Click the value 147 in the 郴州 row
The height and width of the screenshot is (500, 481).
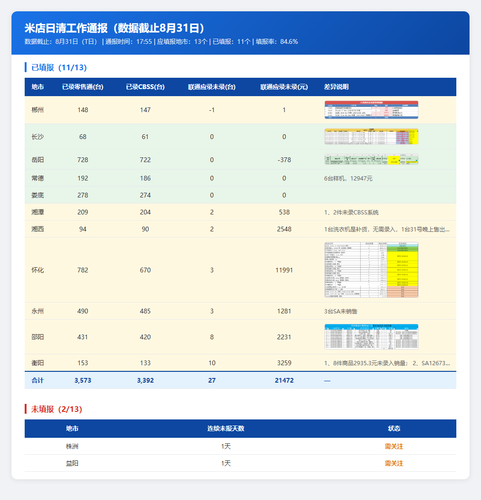coord(145,110)
